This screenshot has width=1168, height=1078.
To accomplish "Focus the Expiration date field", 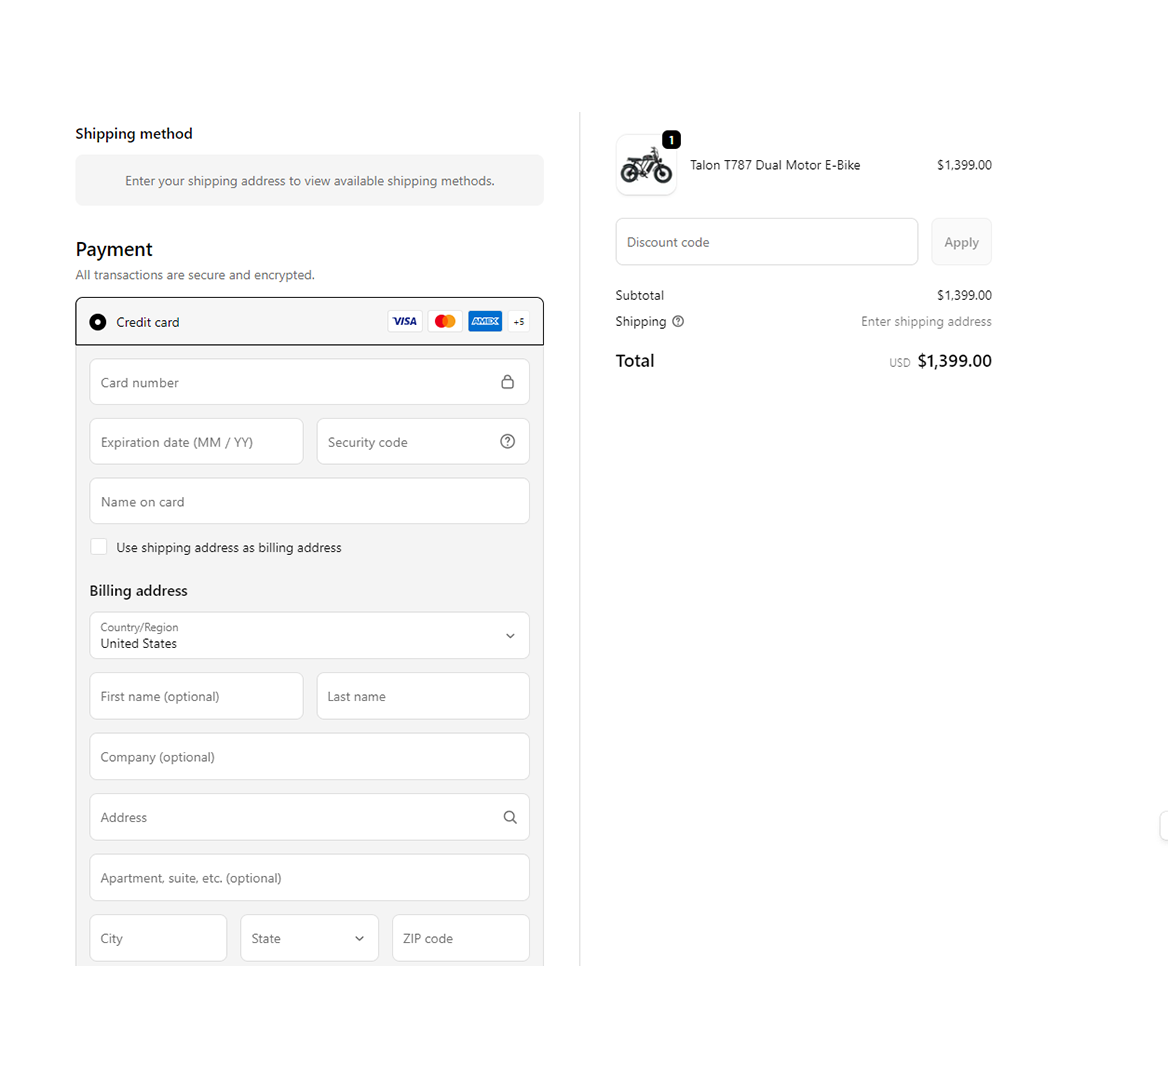I will pyautogui.click(x=196, y=442).
